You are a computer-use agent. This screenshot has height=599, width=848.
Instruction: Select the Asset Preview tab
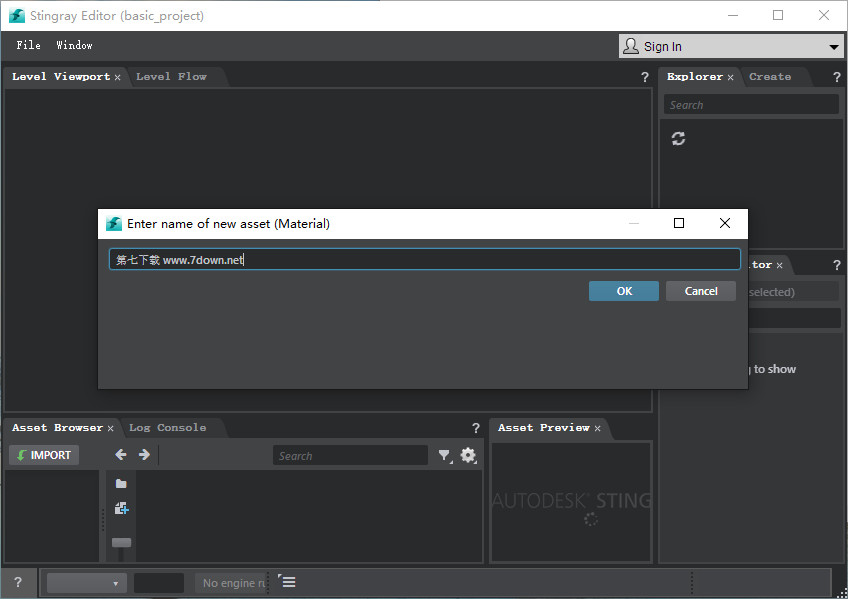[x=544, y=428]
